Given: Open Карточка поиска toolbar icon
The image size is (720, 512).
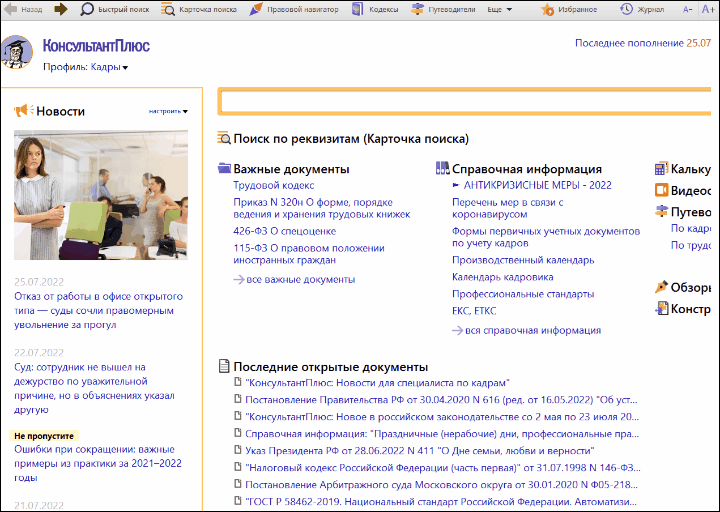Looking at the screenshot, I should point(168,9).
